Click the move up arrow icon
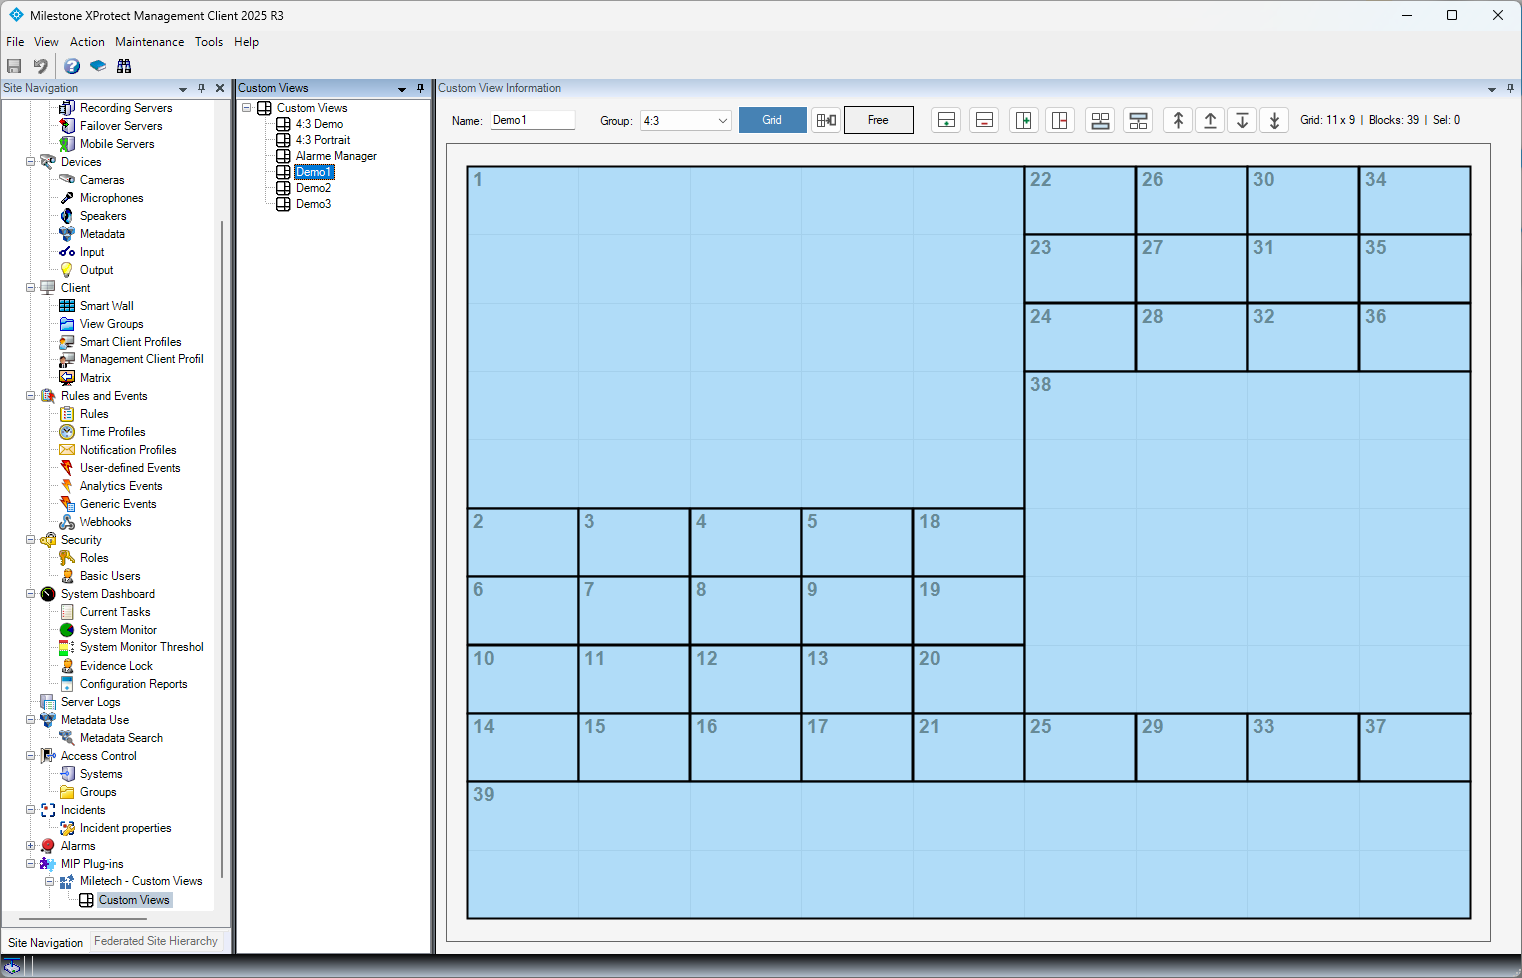 click(x=1210, y=120)
